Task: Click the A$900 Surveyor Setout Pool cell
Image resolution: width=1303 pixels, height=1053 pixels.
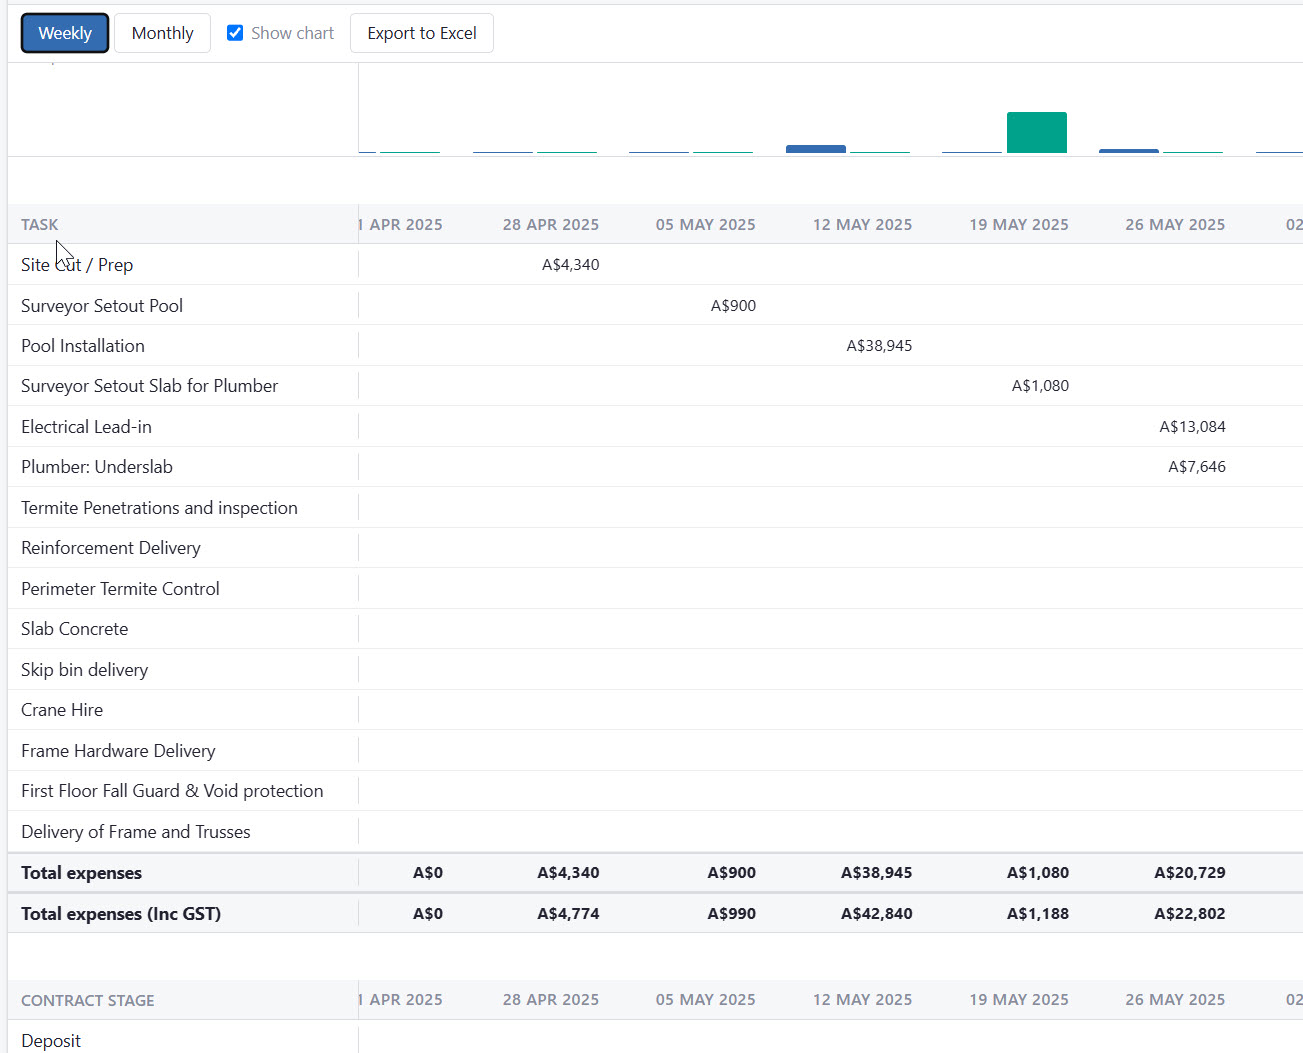Action: tap(733, 306)
